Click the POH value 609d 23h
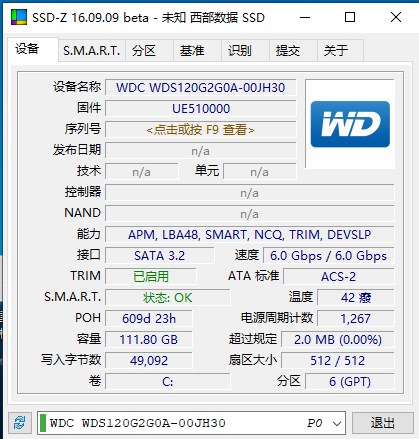 (x=149, y=319)
